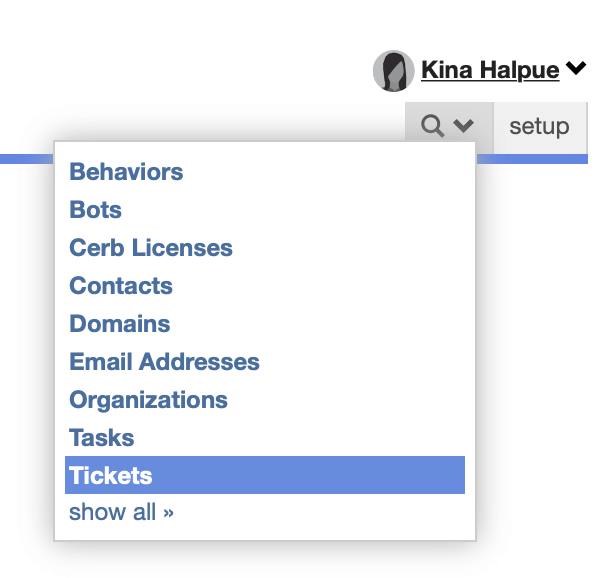Choose Bots in the search menu
This screenshot has width=598, height=578.
pyautogui.click(x=95, y=210)
